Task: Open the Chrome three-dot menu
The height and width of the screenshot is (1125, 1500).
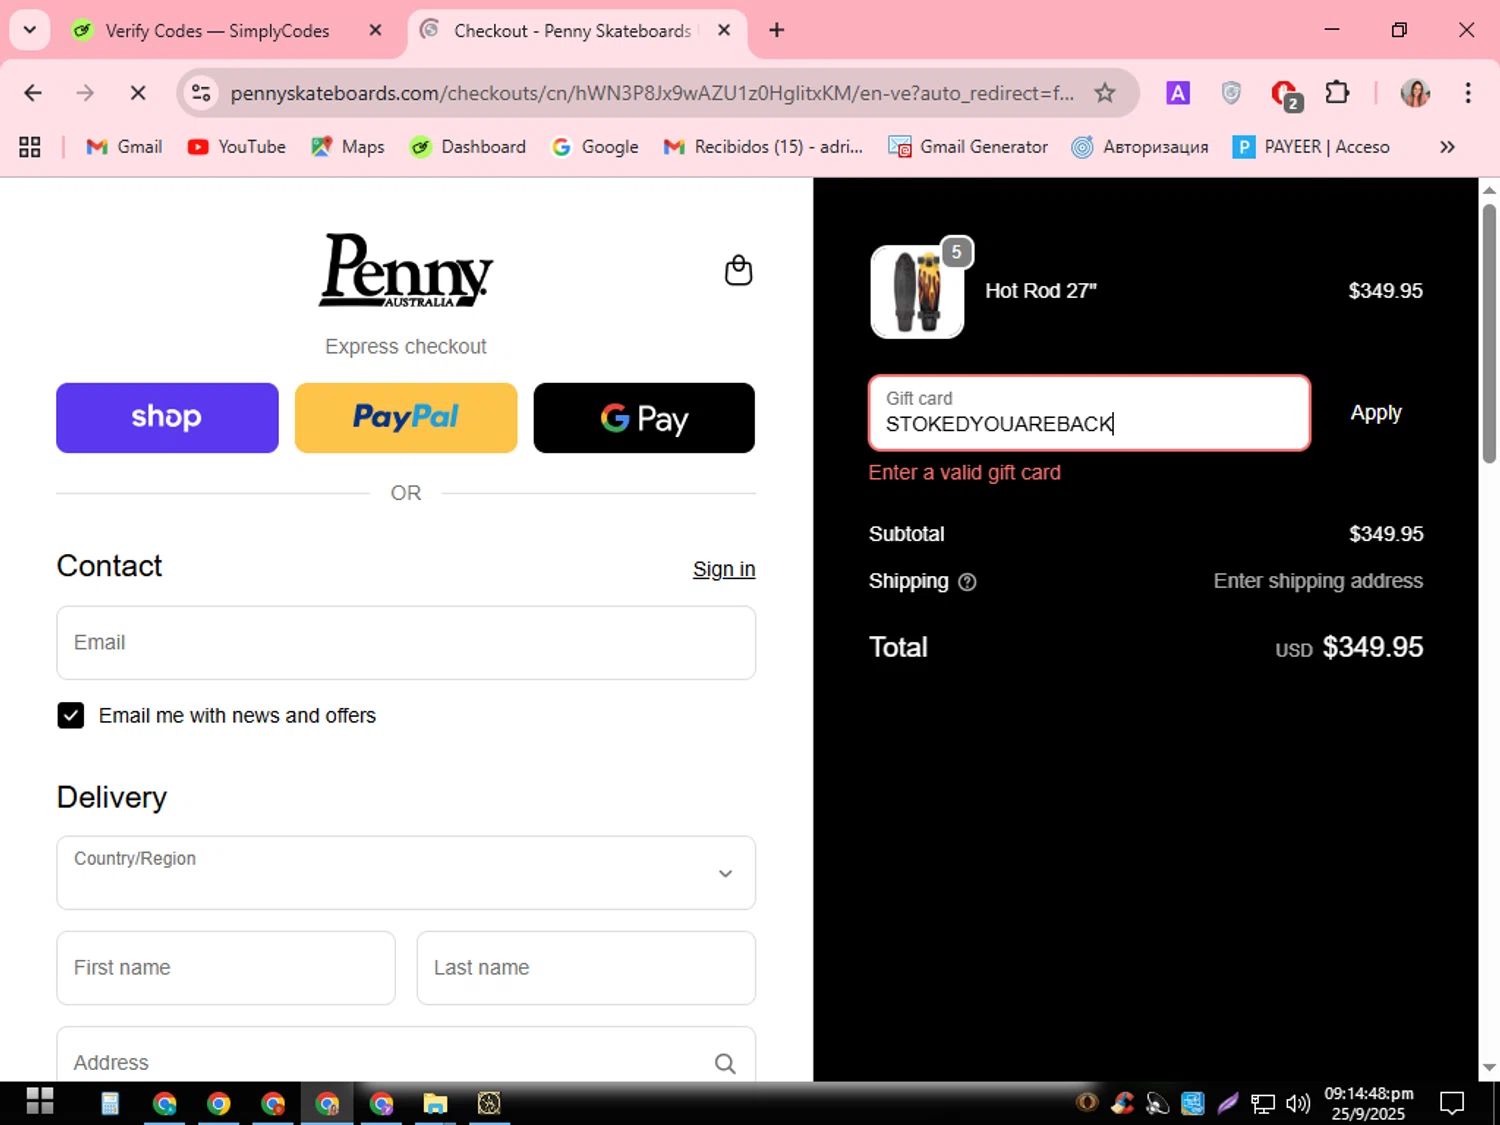Action: pos(1467,93)
